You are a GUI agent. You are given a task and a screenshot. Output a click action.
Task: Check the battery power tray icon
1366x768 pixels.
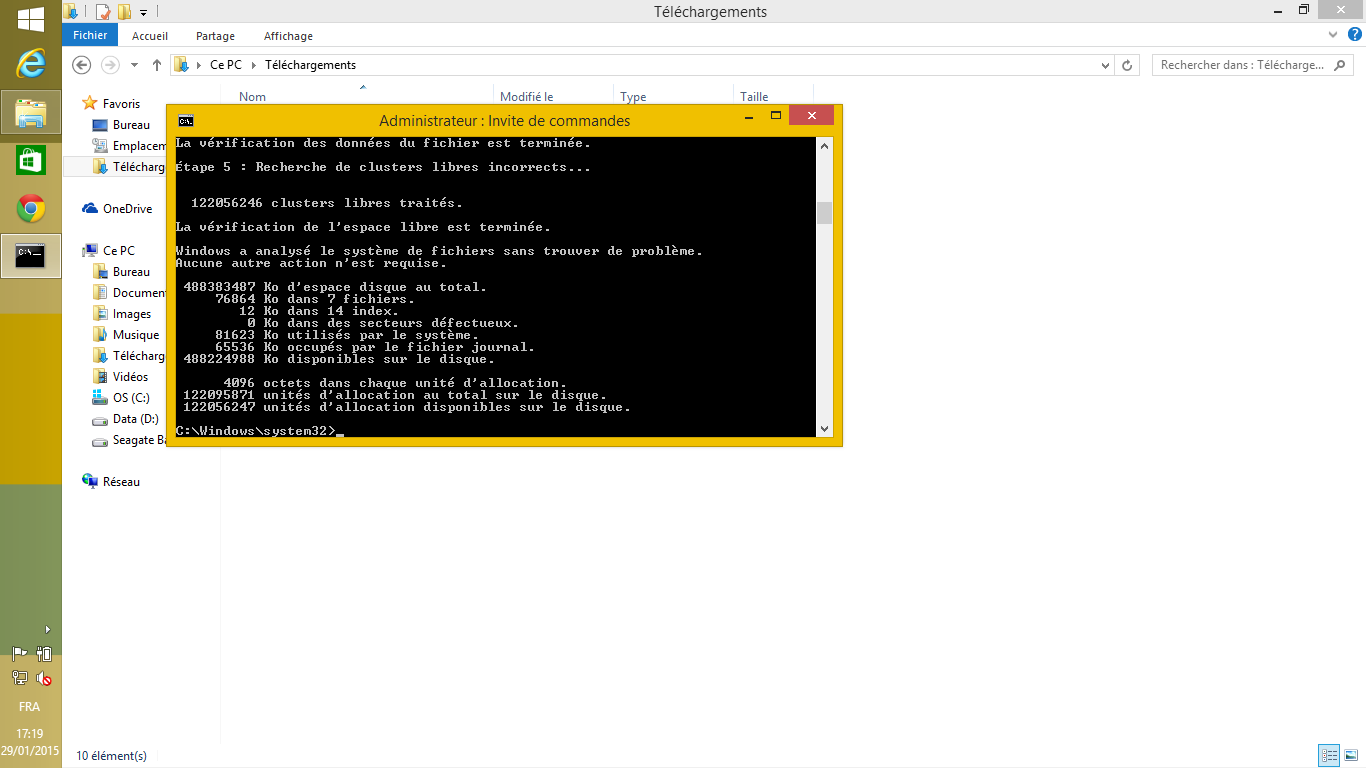click(x=43, y=654)
